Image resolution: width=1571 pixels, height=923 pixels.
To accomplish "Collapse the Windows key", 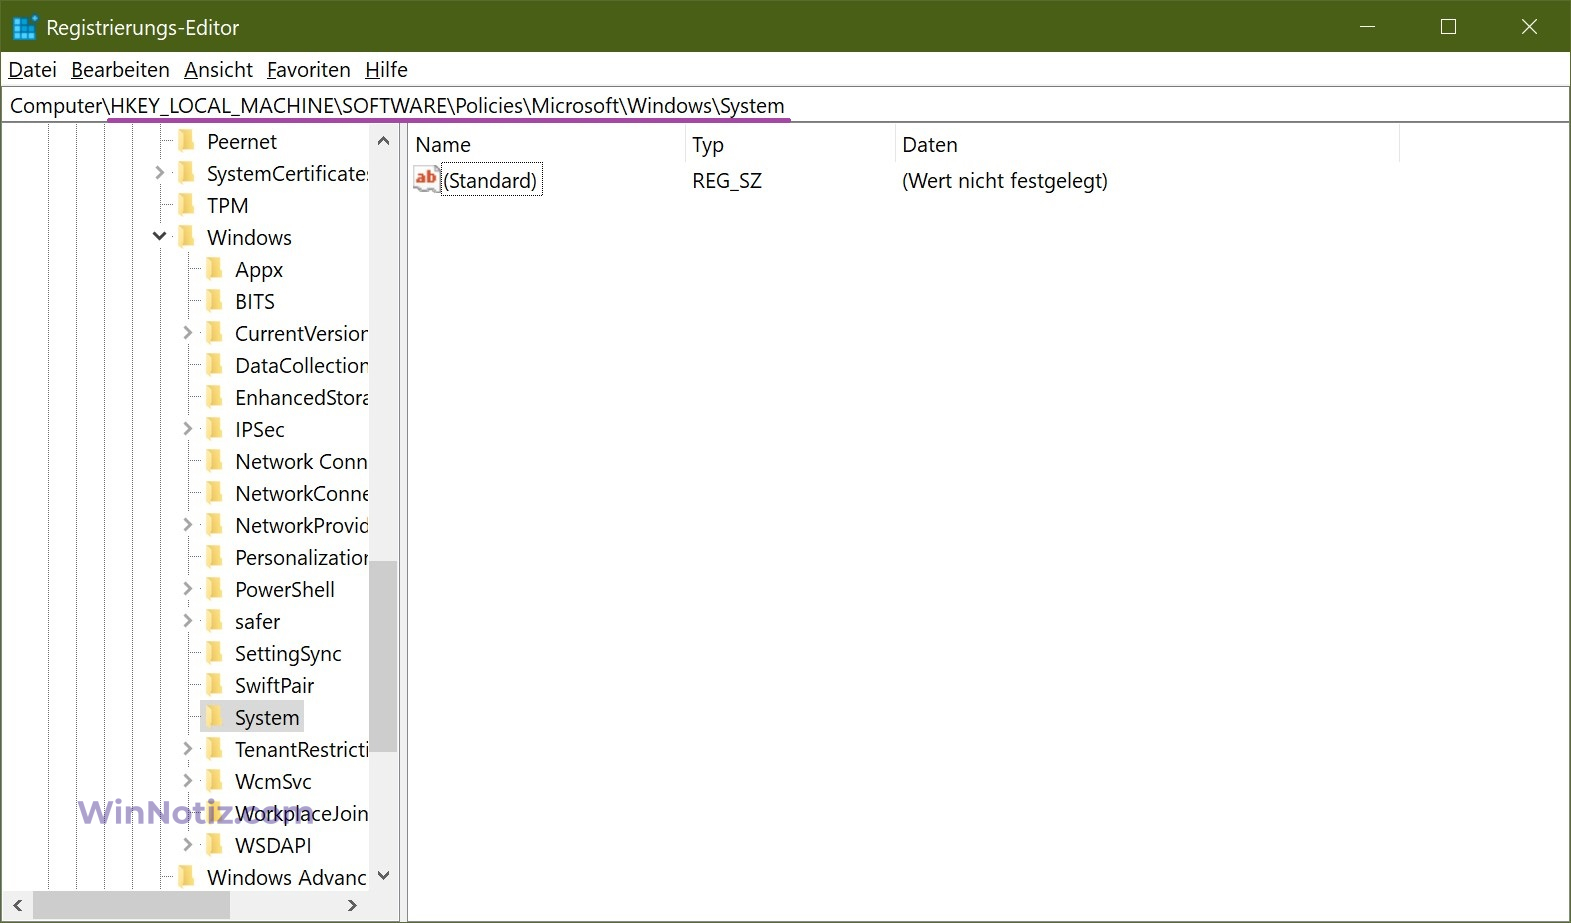I will pos(159,237).
